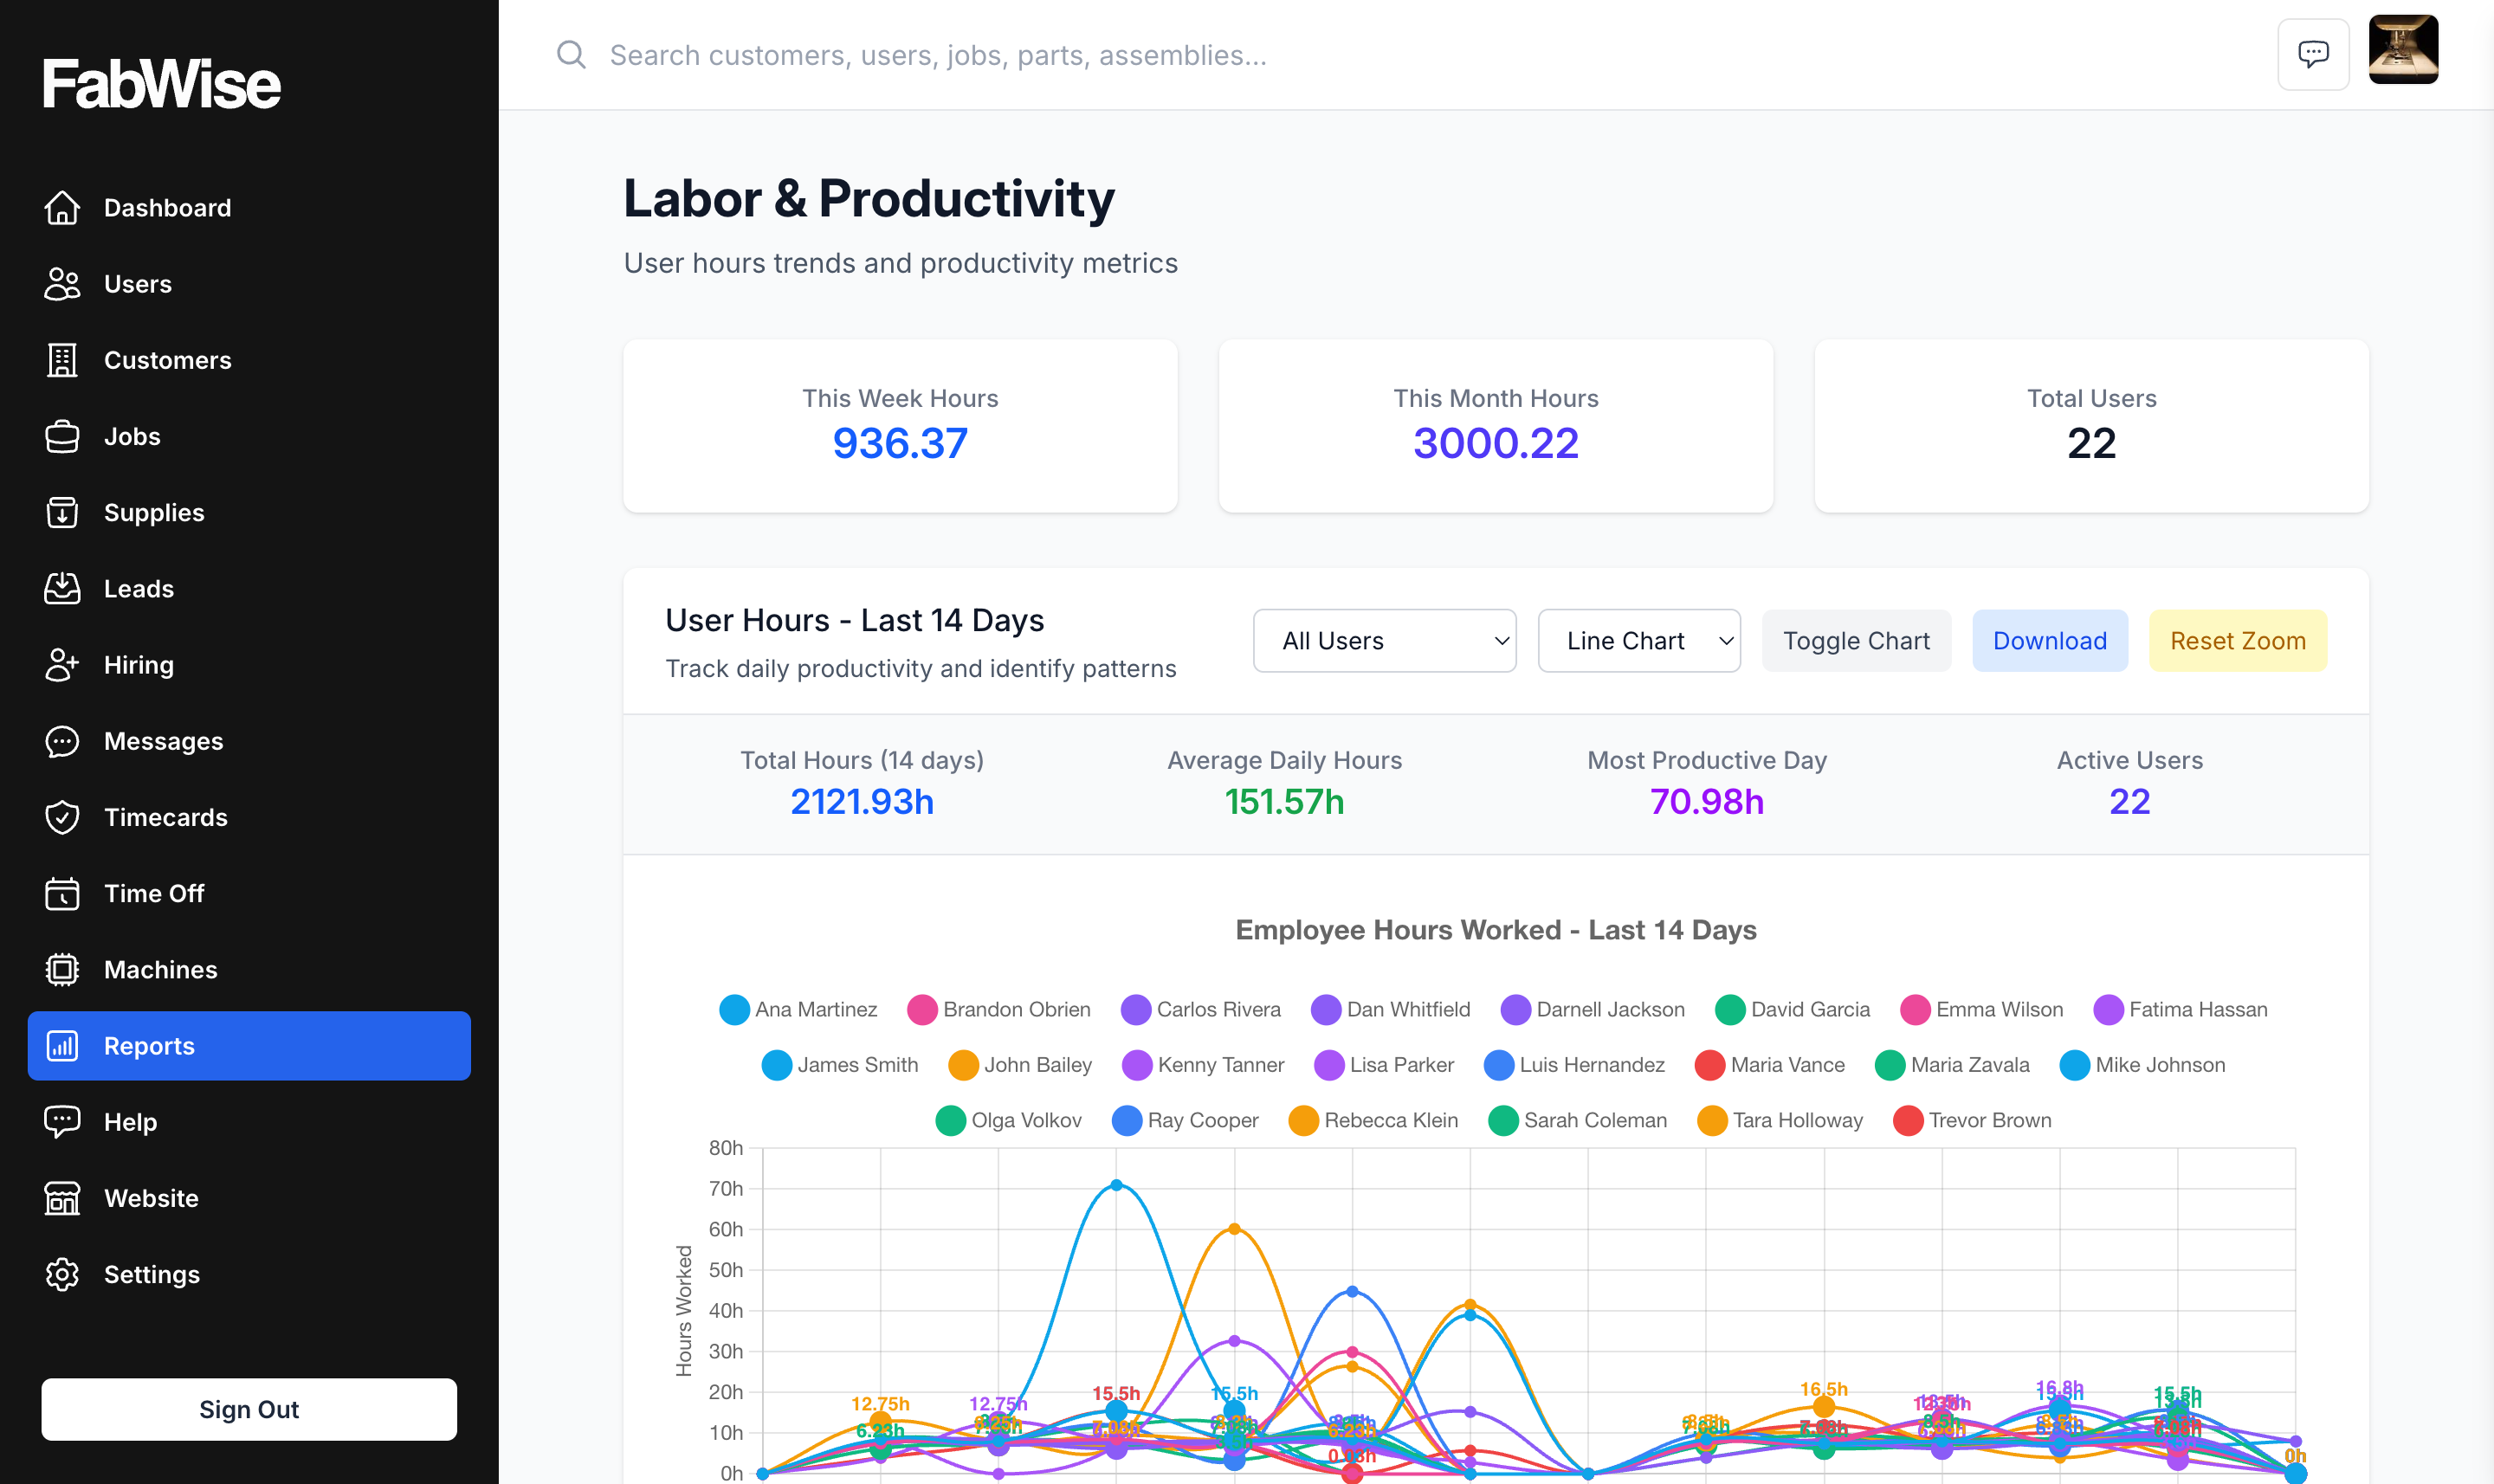Click the Help speech bubble icon
The height and width of the screenshot is (1484, 2494).
pos(62,1122)
